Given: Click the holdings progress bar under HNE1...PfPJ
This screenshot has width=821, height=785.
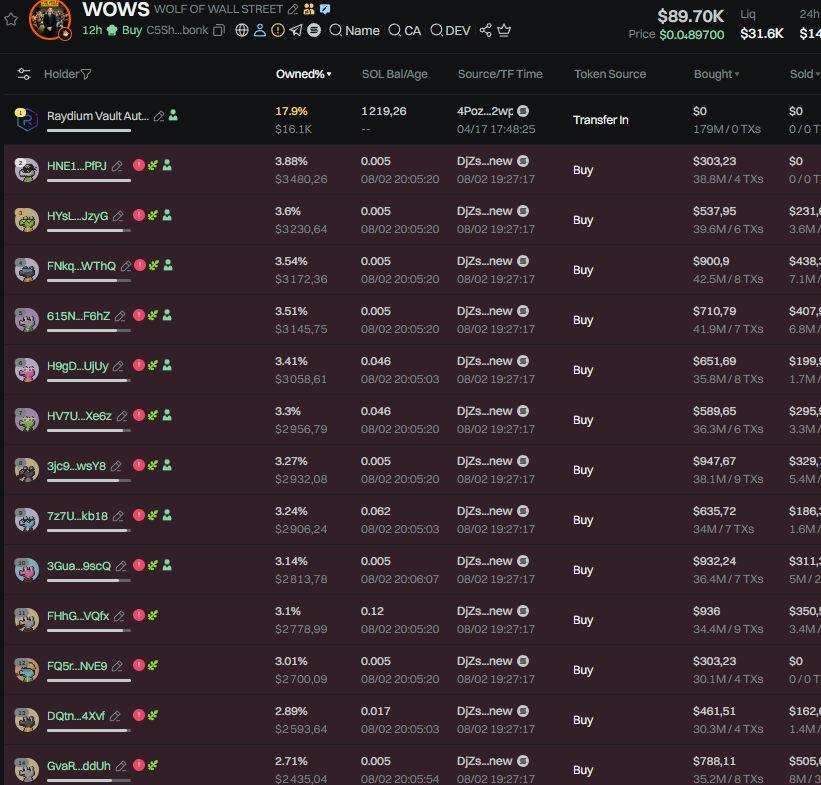Looking at the screenshot, I should pyautogui.click(x=88, y=181).
